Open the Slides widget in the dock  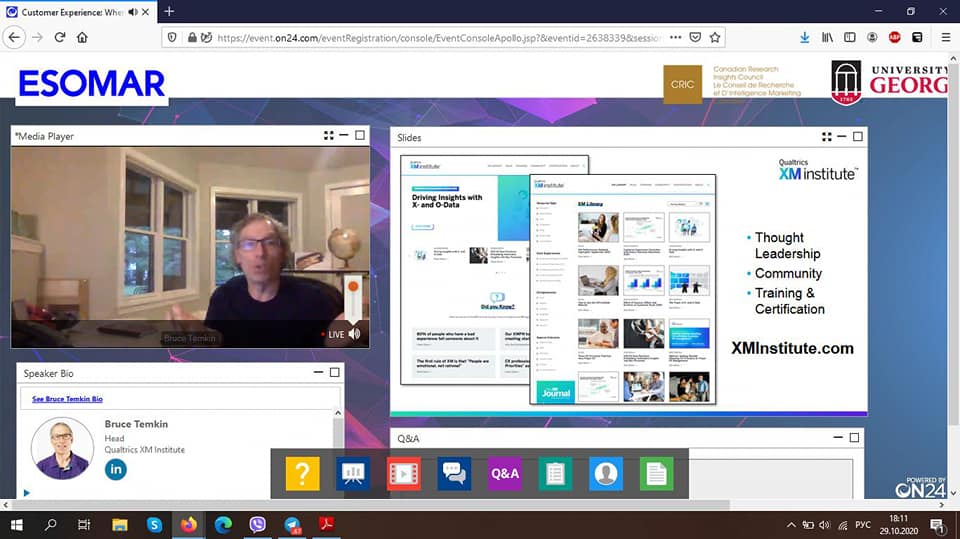352,473
